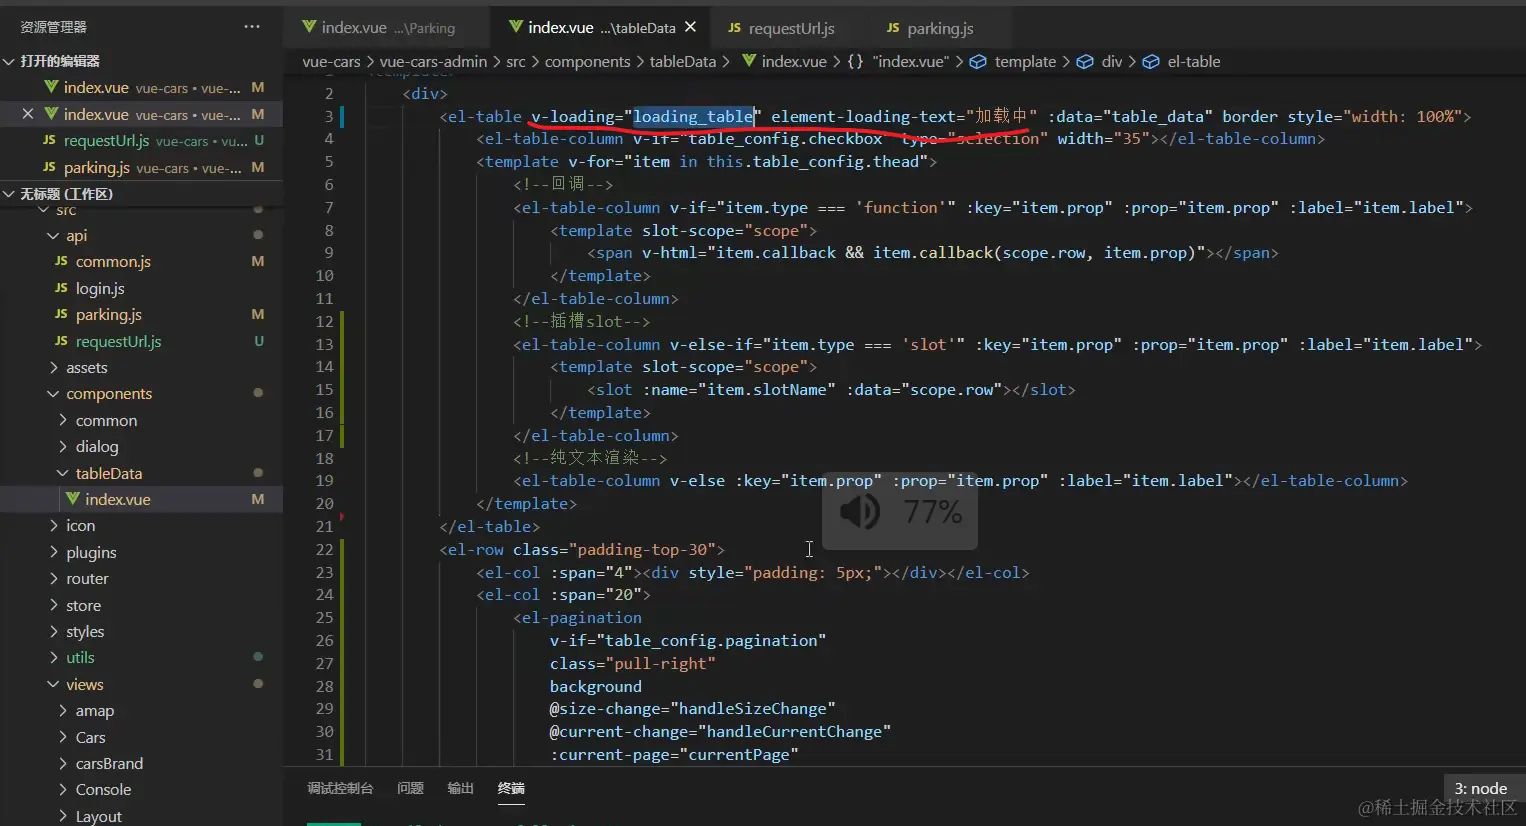Viewport: 1526px width, 826px height.
Task: Close index.vue in the open editors list
Action: (x=28, y=114)
